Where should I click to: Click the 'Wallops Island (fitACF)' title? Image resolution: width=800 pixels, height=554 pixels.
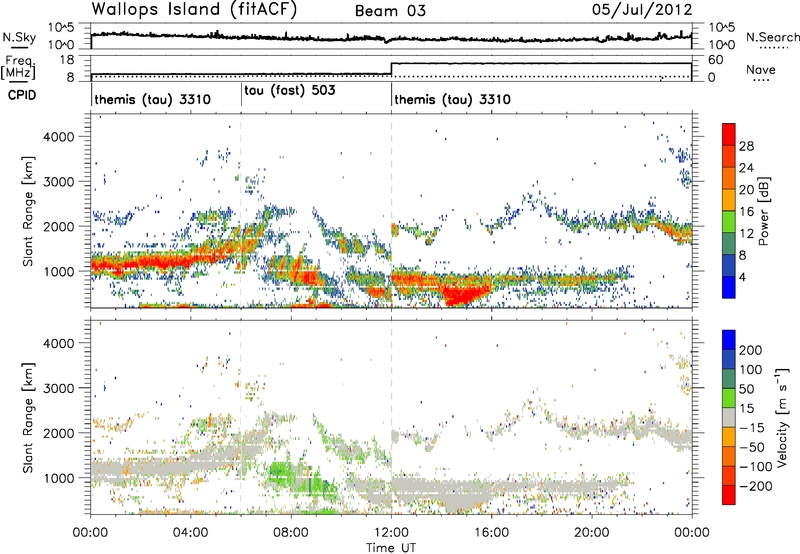tap(194, 10)
